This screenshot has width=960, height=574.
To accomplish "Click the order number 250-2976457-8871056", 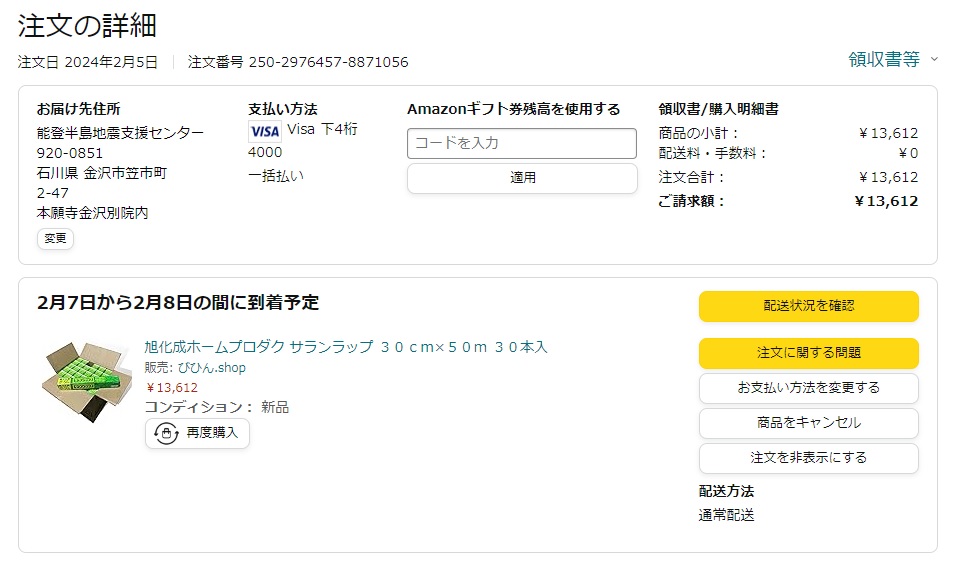I will tap(328, 62).
